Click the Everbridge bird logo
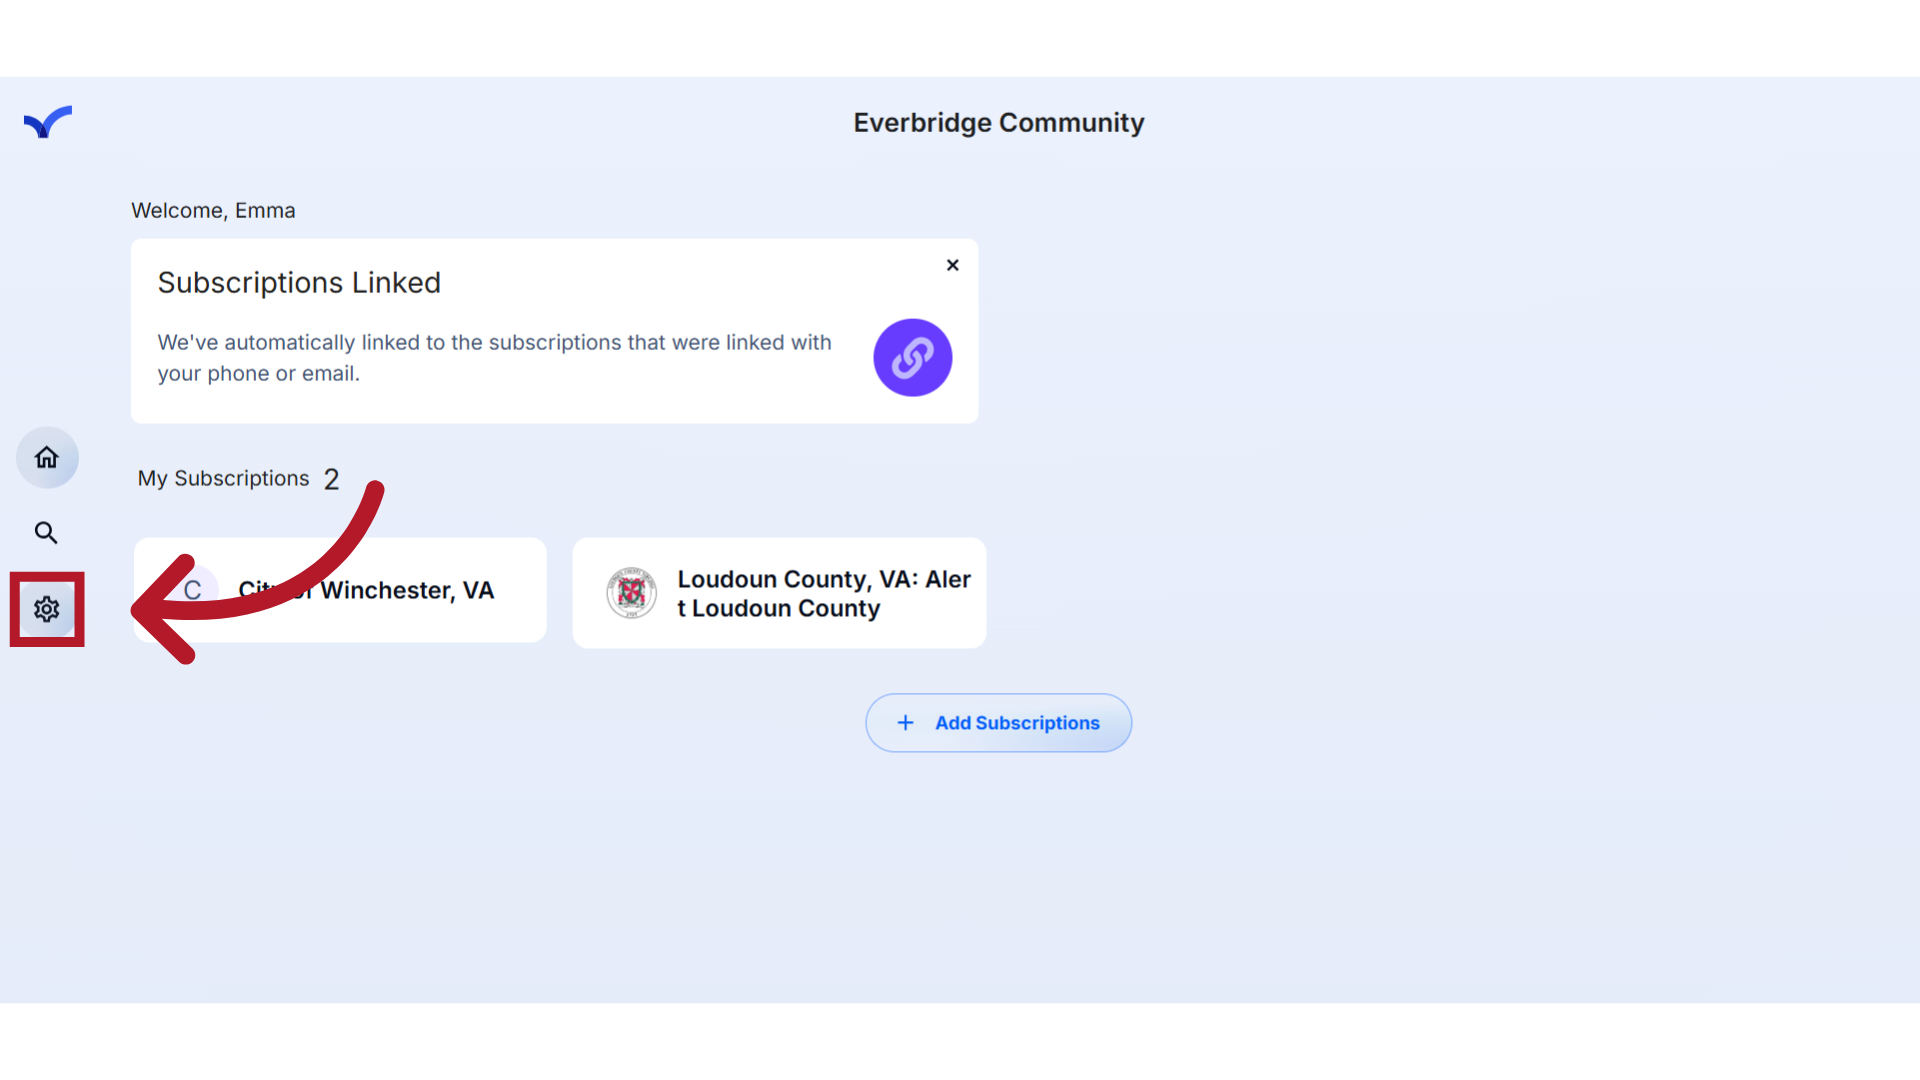The image size is (1920, 1080). click(48, 122)
